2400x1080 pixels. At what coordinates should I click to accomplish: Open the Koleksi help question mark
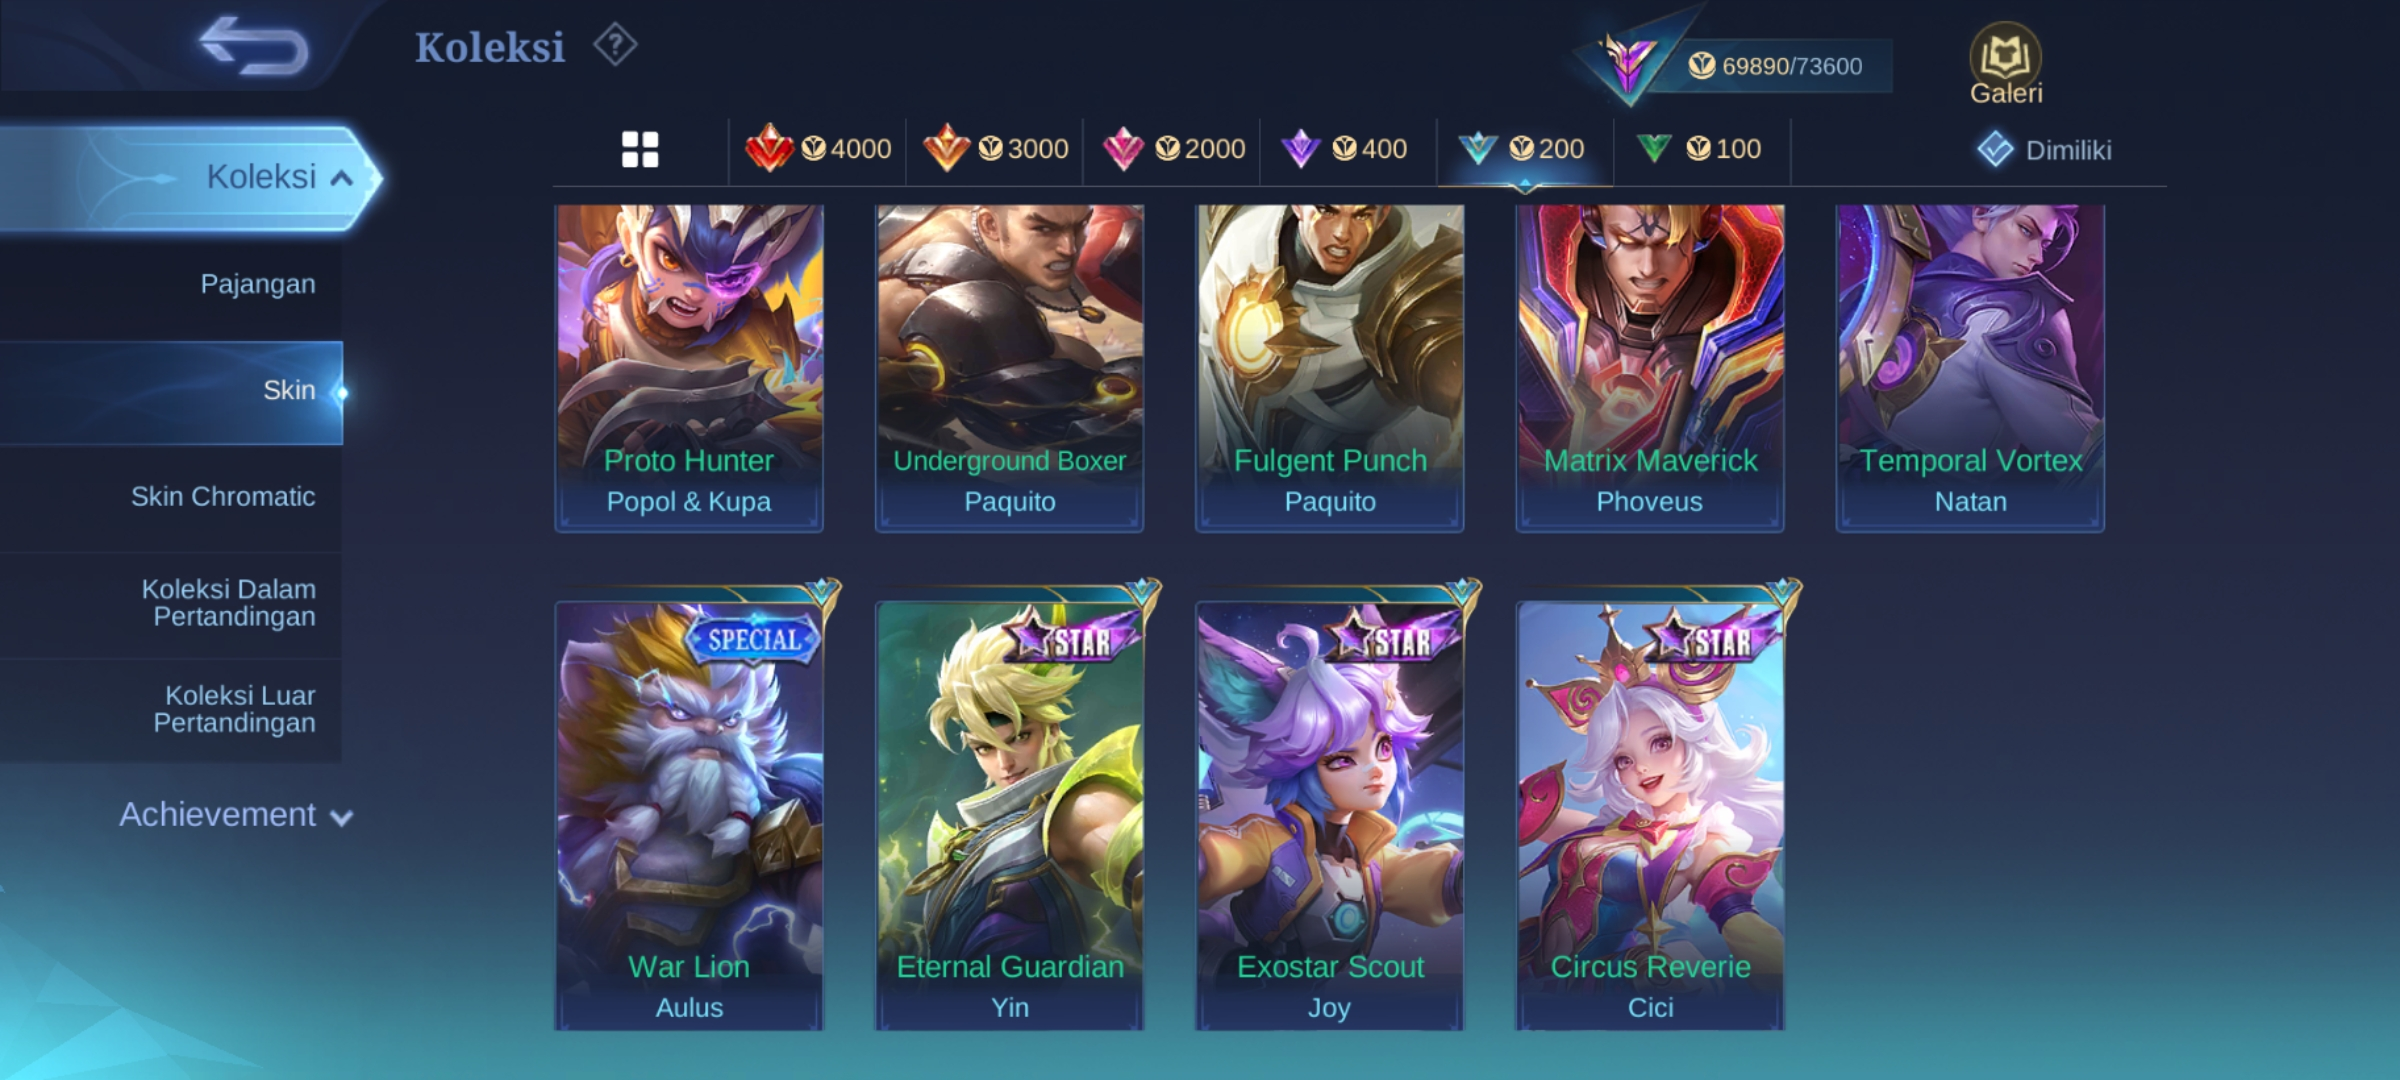pyautogui.click(x=615, y=46)
